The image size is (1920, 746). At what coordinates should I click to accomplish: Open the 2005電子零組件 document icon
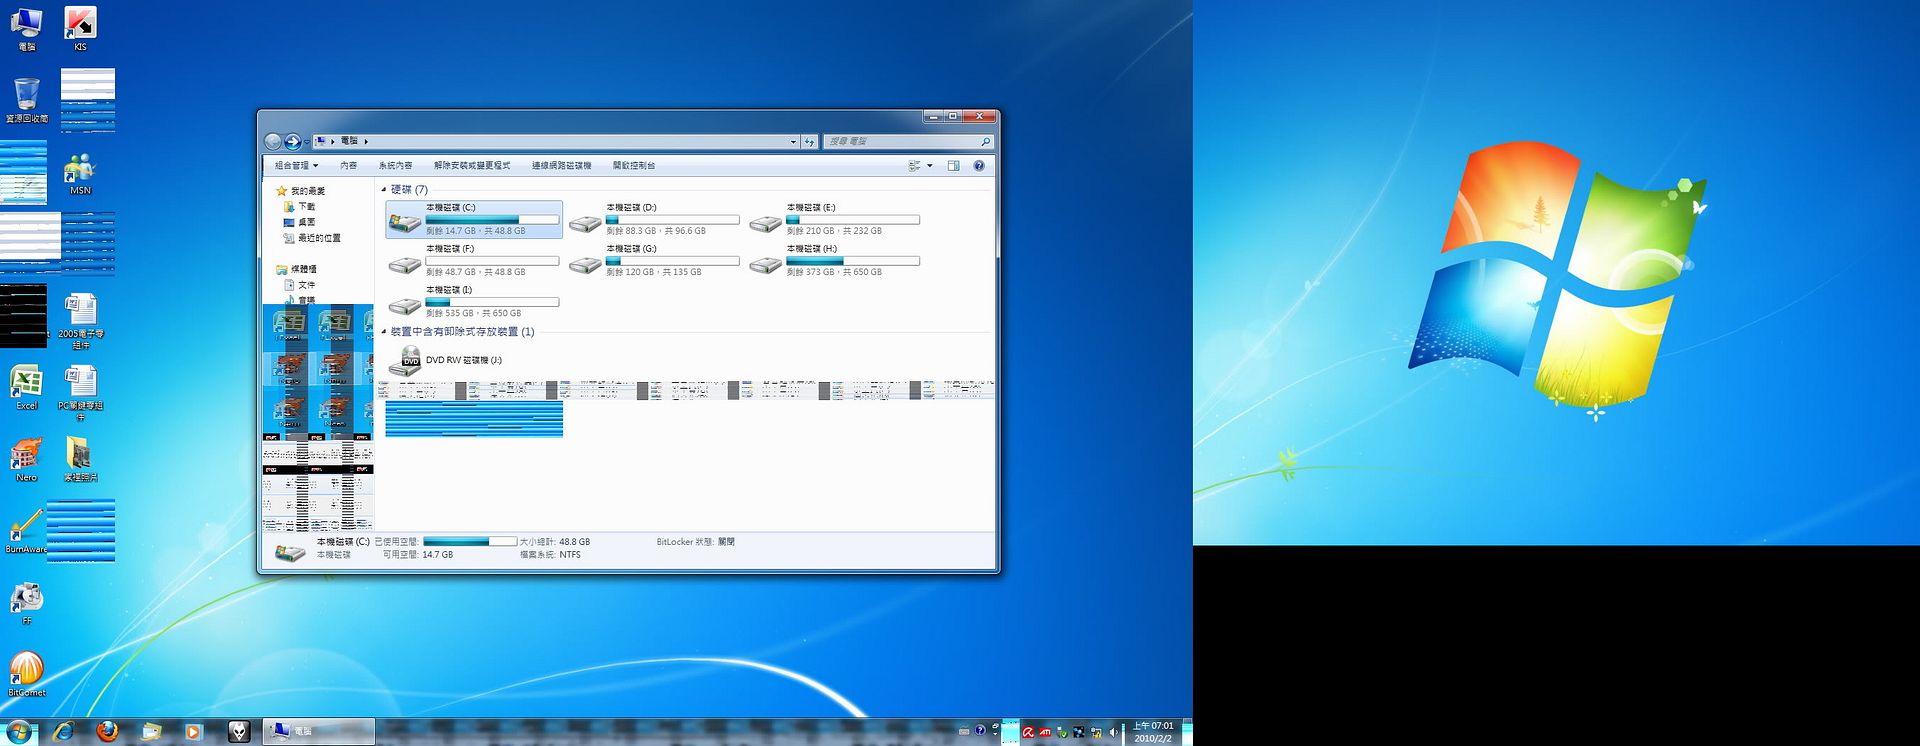pos(80,321)
